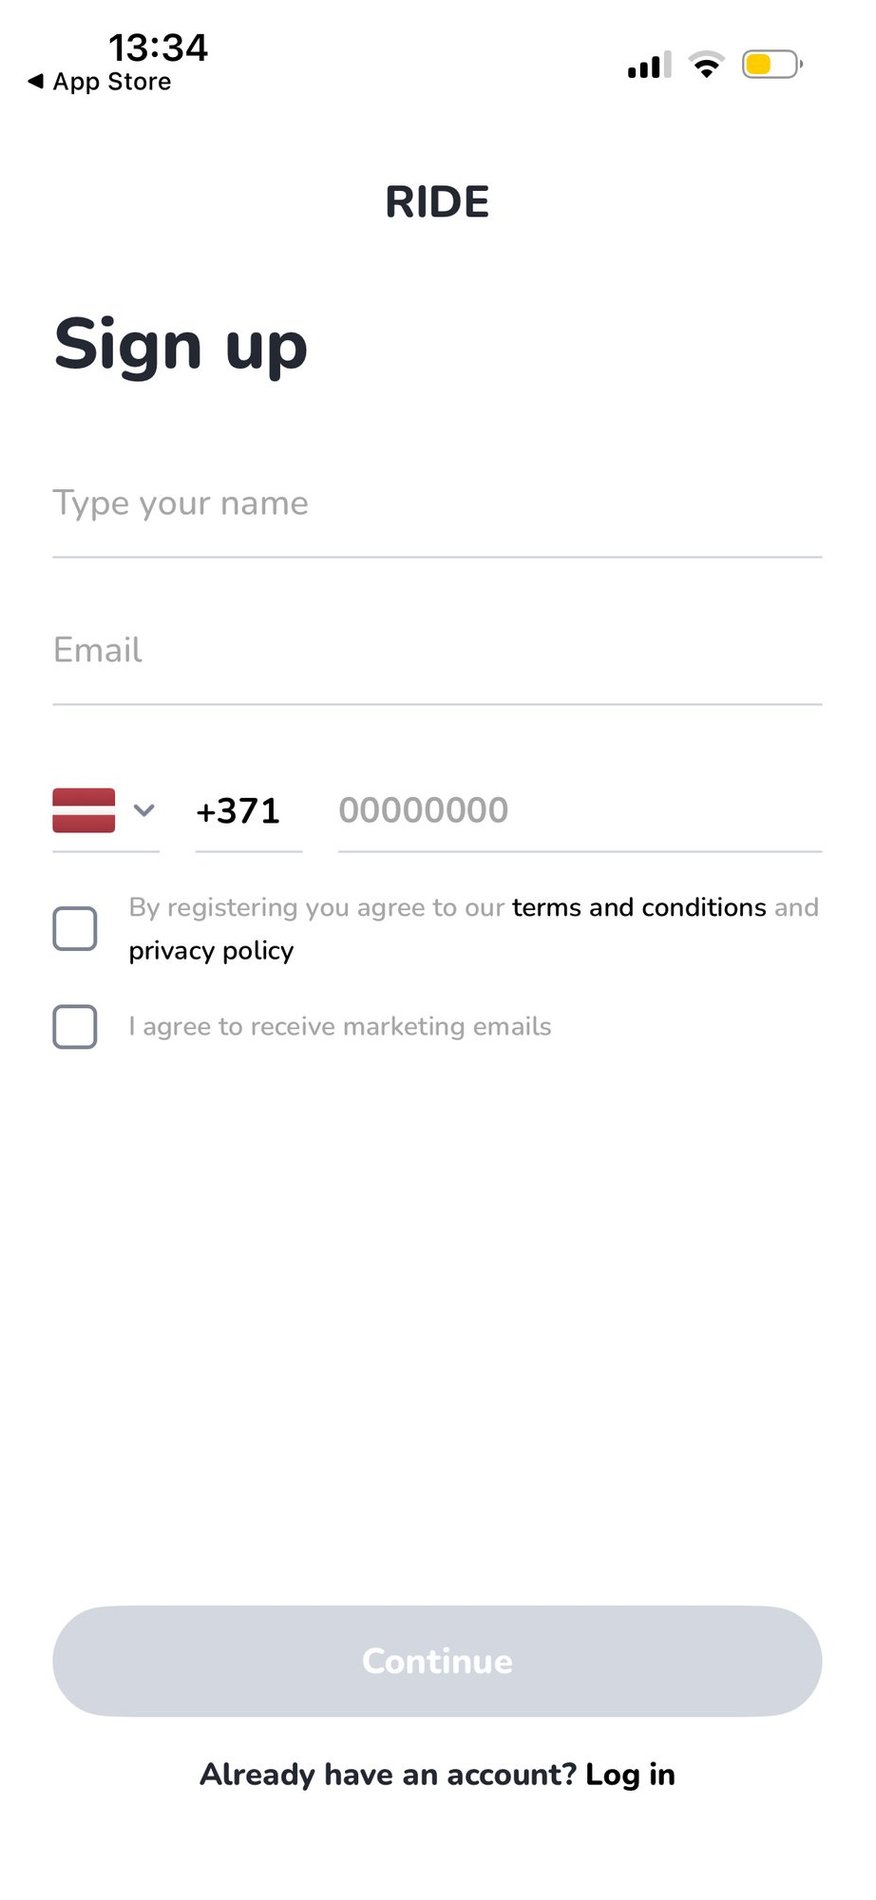Tap the 'Already have an account?' text
876x1900 pixels.
click(388, 1774)
